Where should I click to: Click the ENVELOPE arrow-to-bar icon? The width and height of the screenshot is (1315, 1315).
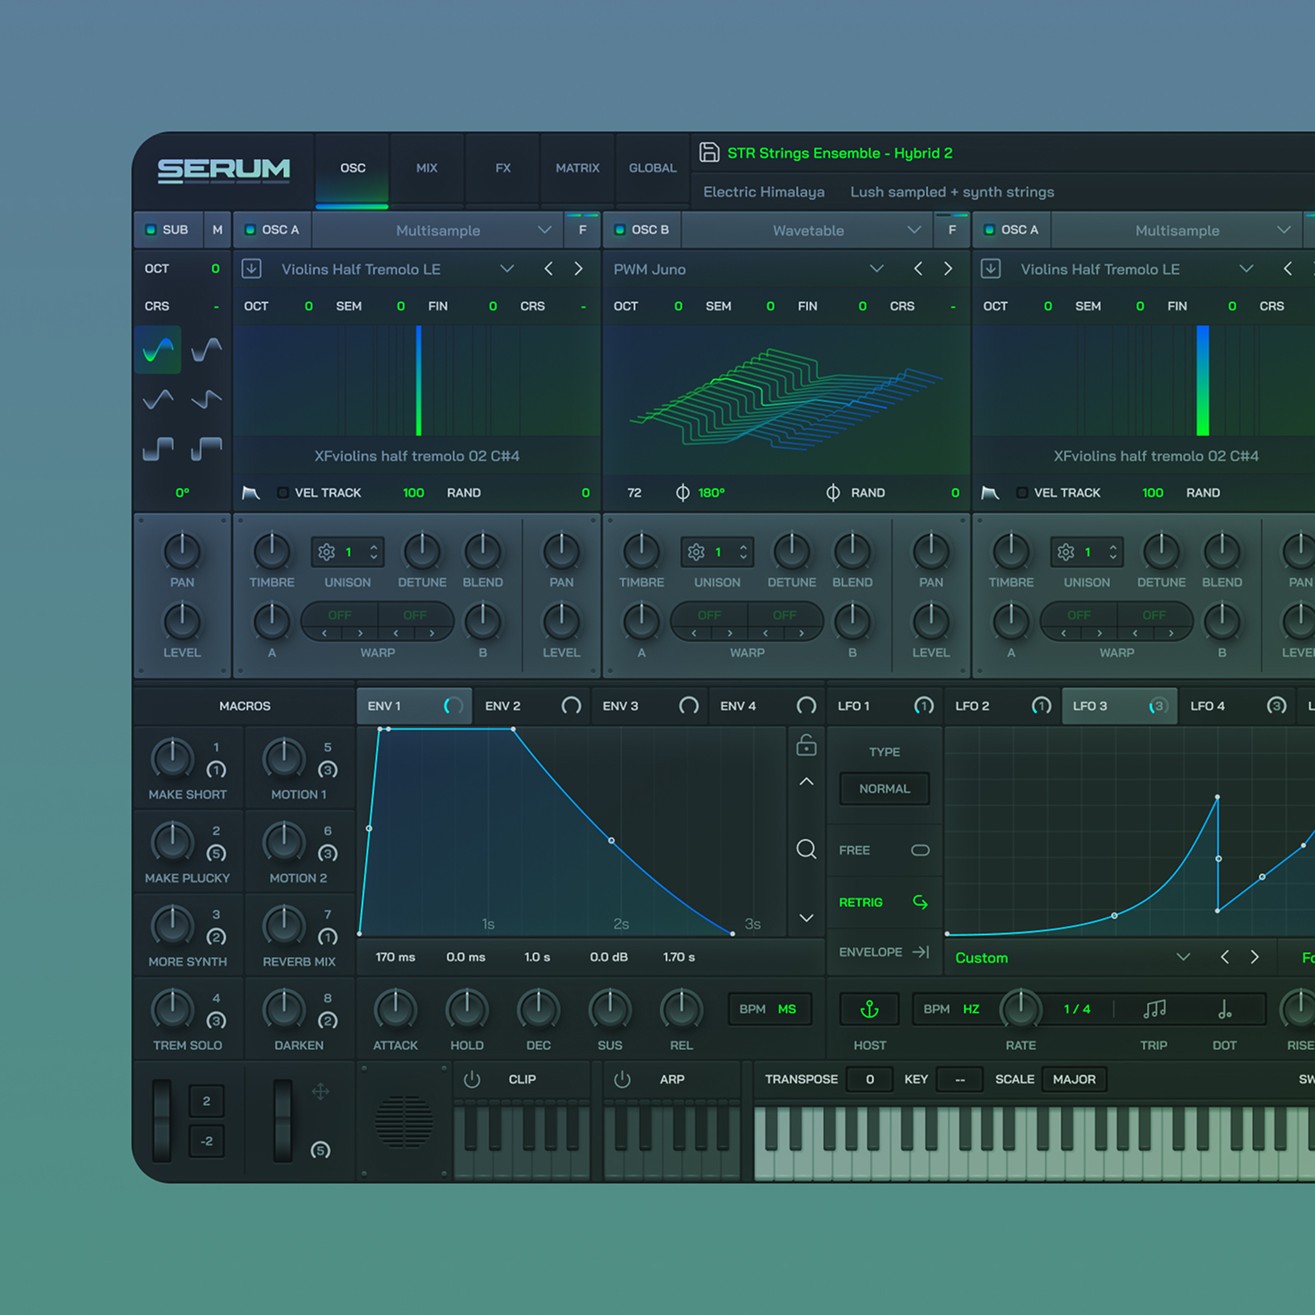pyautogui.click(x=920, y=952)
